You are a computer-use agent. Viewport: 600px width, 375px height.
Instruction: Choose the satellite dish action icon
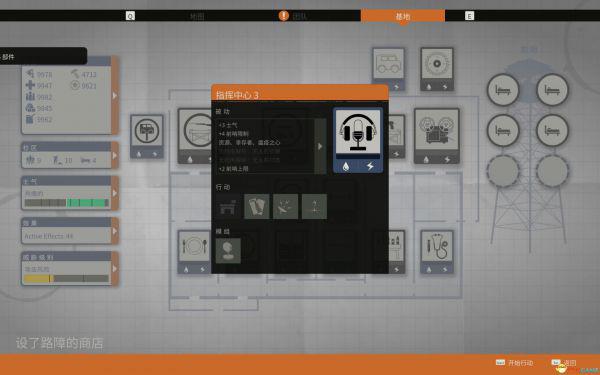point(285,207)
